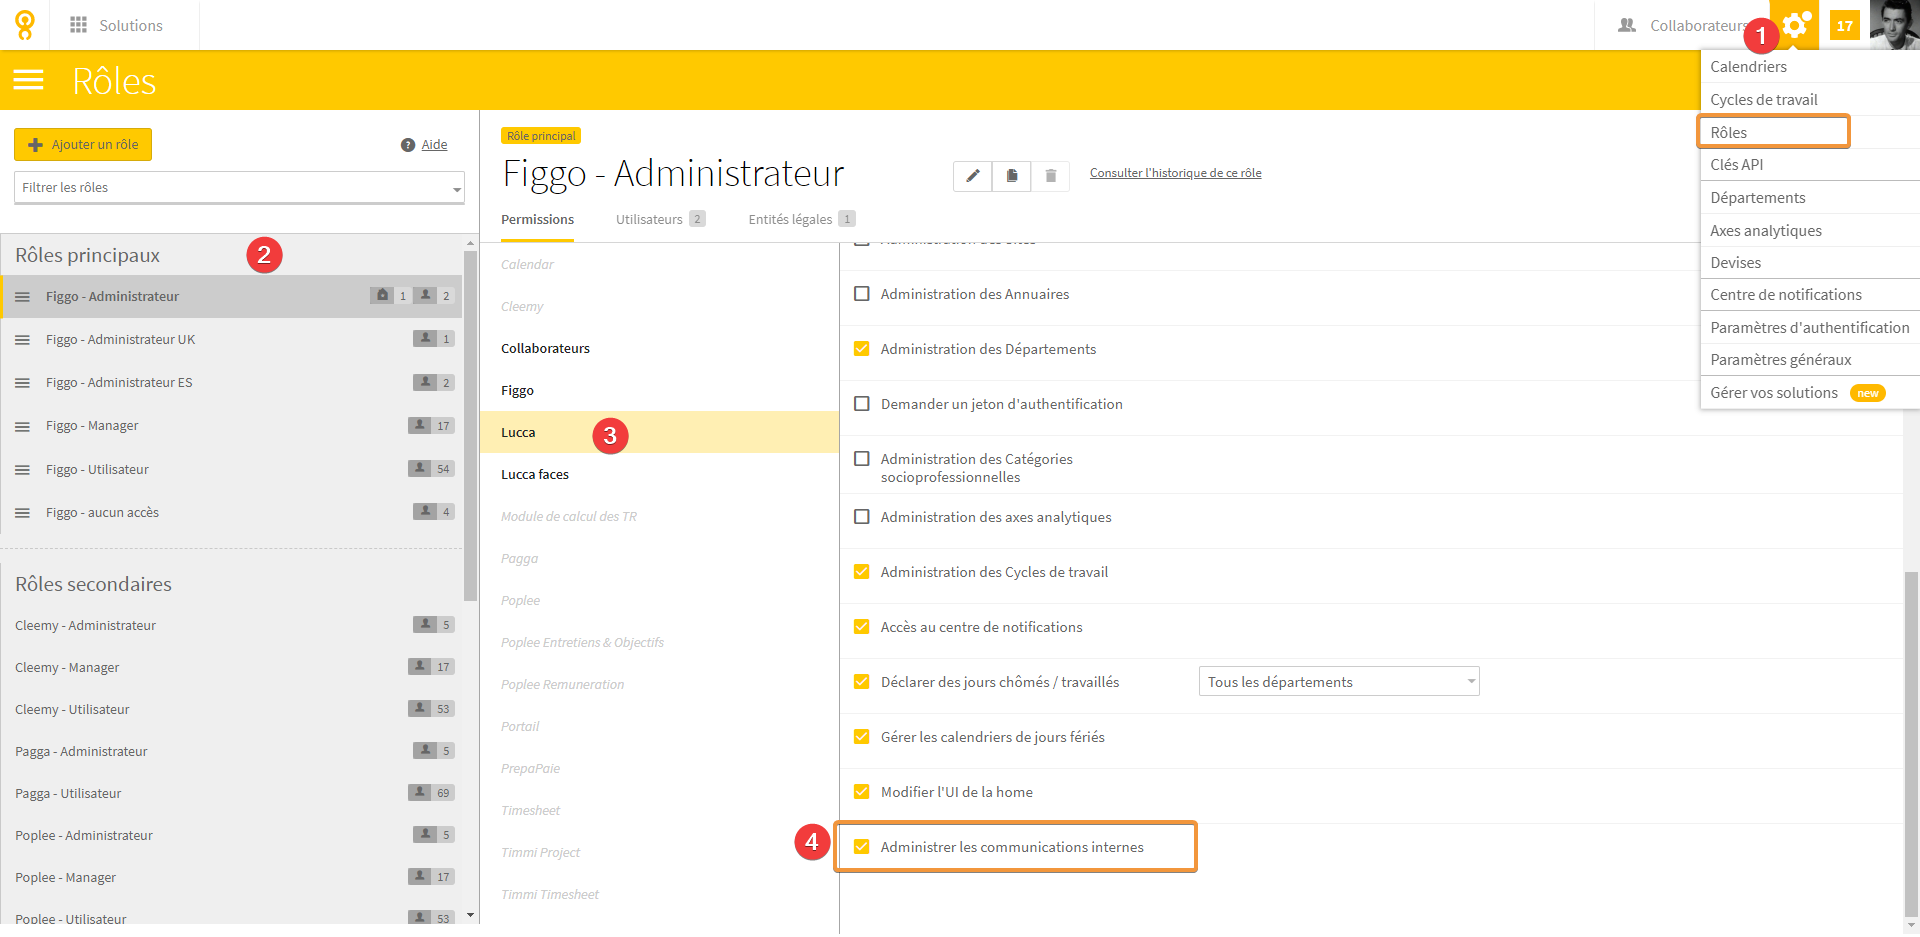Open Départements menu entry
This screenshot has width=1920, height=937.
pyautogui.click(x=1810, y=198)
